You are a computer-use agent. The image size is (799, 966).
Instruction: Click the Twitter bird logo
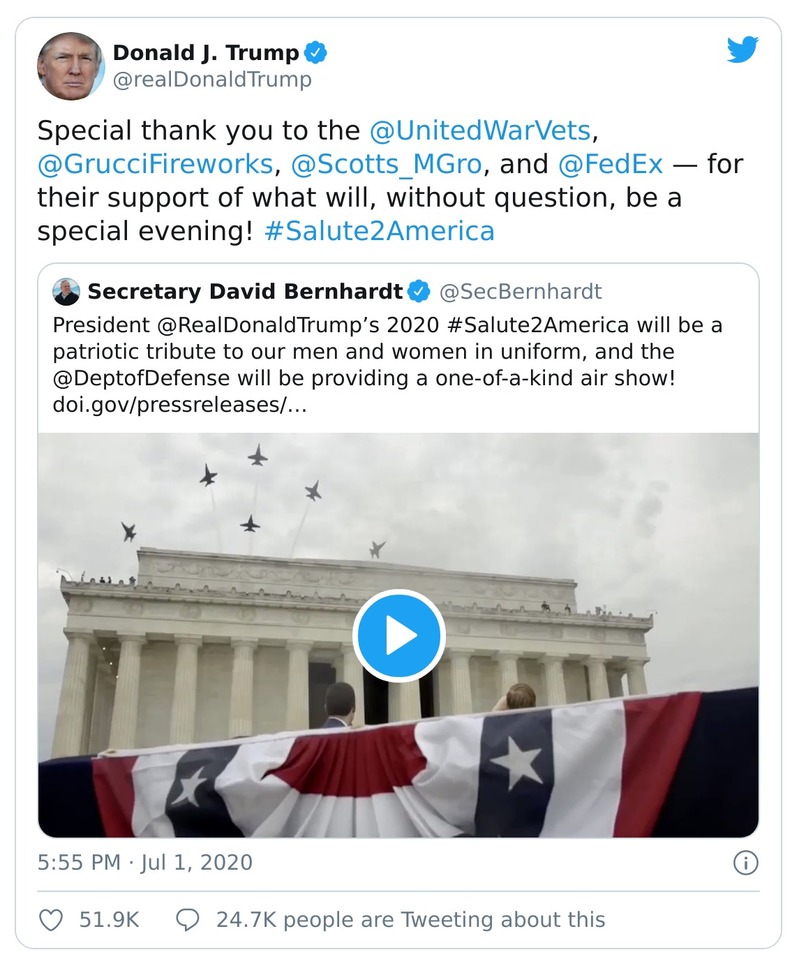pos(742,50)
